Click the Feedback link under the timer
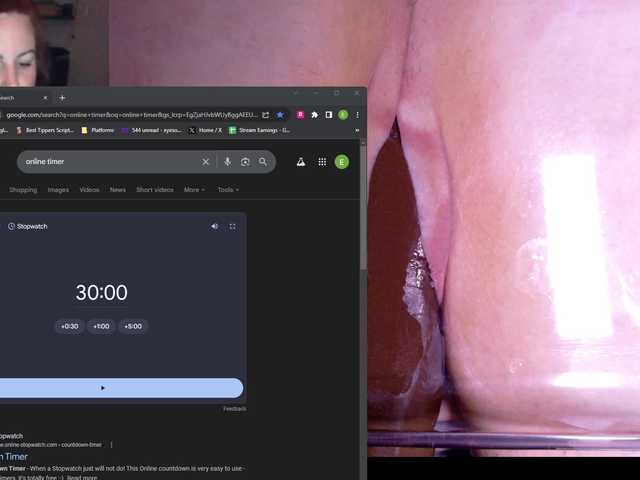Image resolution: width=640 pixels, height=480 pixels. click(235, 409)
